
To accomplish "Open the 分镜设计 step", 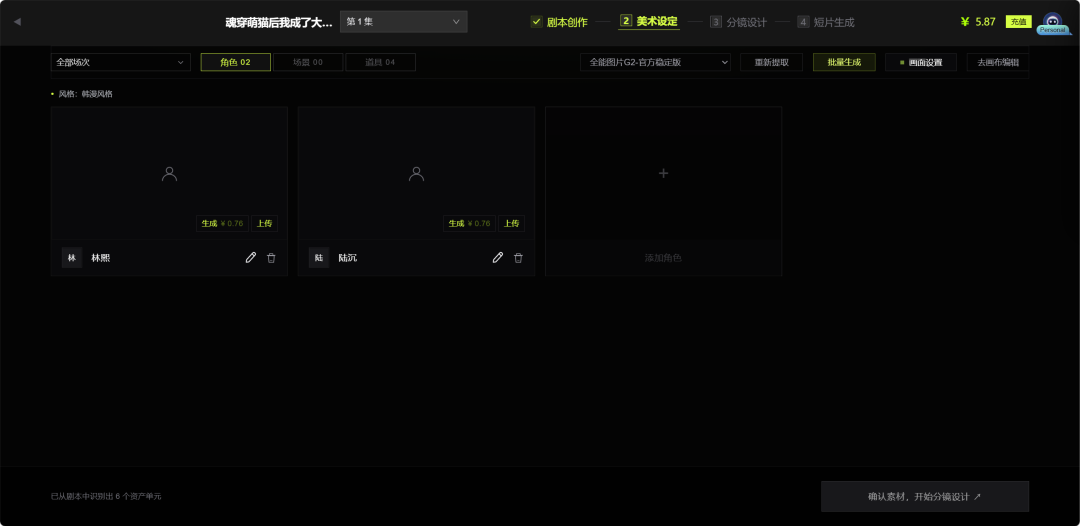I will (x=738, y=22).
